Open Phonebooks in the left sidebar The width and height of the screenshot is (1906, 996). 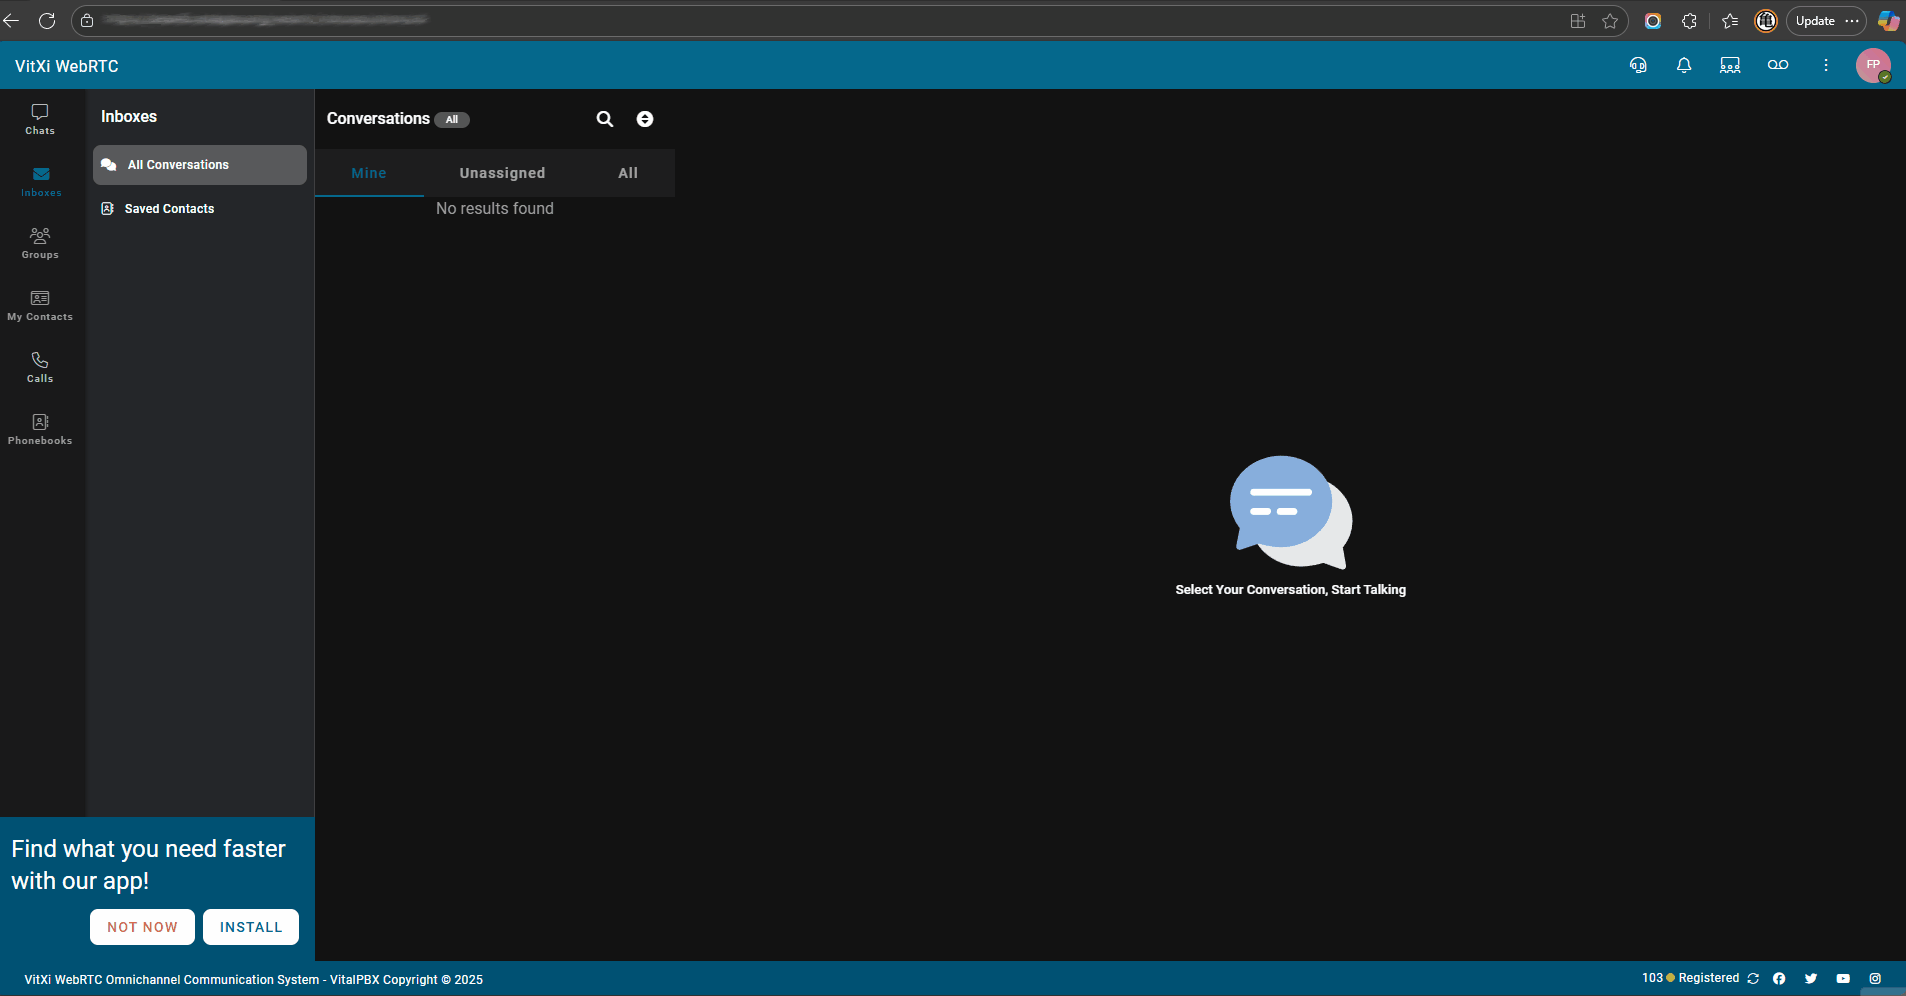point(40,429)
